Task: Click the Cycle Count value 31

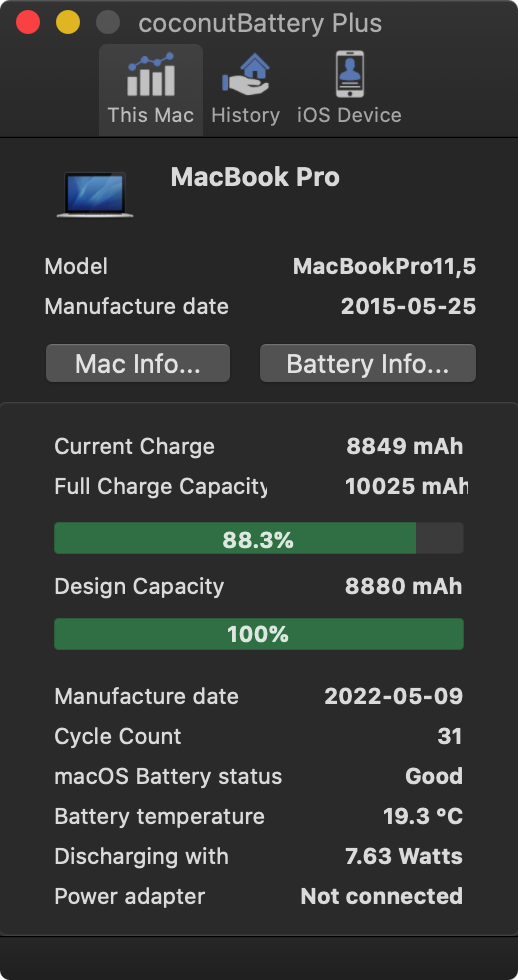Action: (x=450, y=736)
